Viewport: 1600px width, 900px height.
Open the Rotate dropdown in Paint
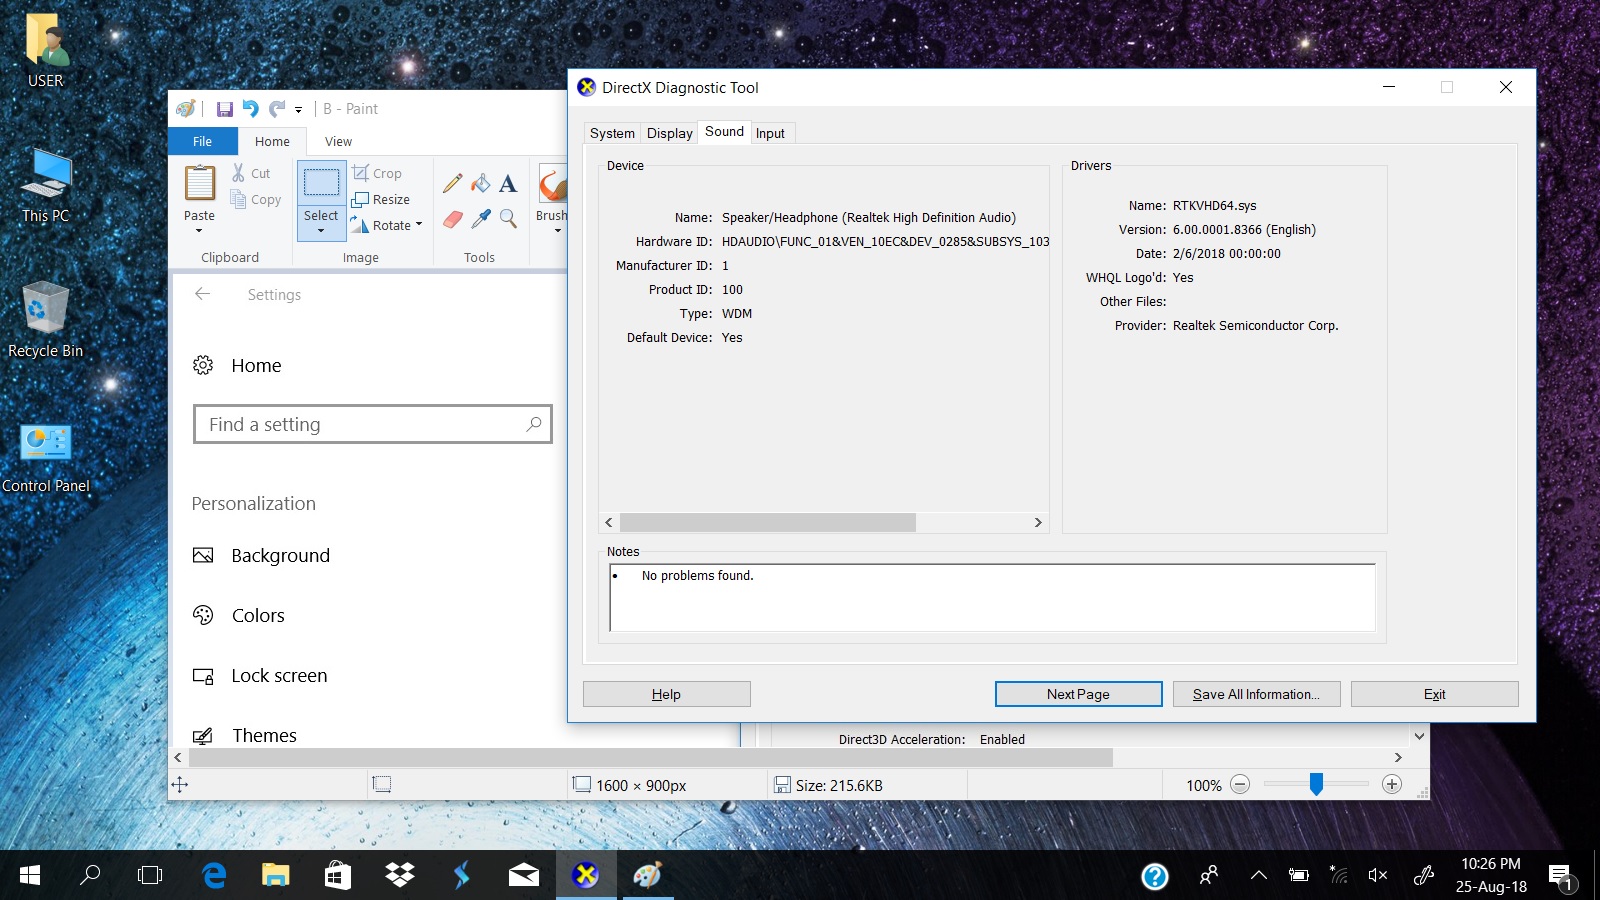click(387, 225)
